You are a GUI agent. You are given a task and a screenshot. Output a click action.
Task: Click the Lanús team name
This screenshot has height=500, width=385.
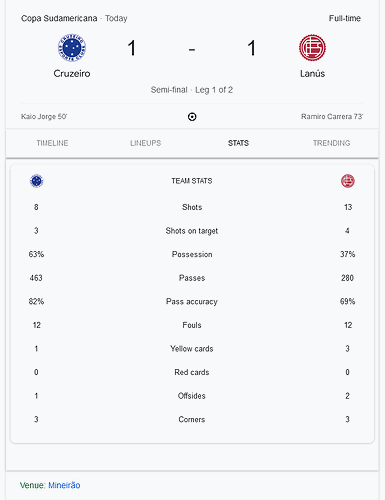point(312,73)
